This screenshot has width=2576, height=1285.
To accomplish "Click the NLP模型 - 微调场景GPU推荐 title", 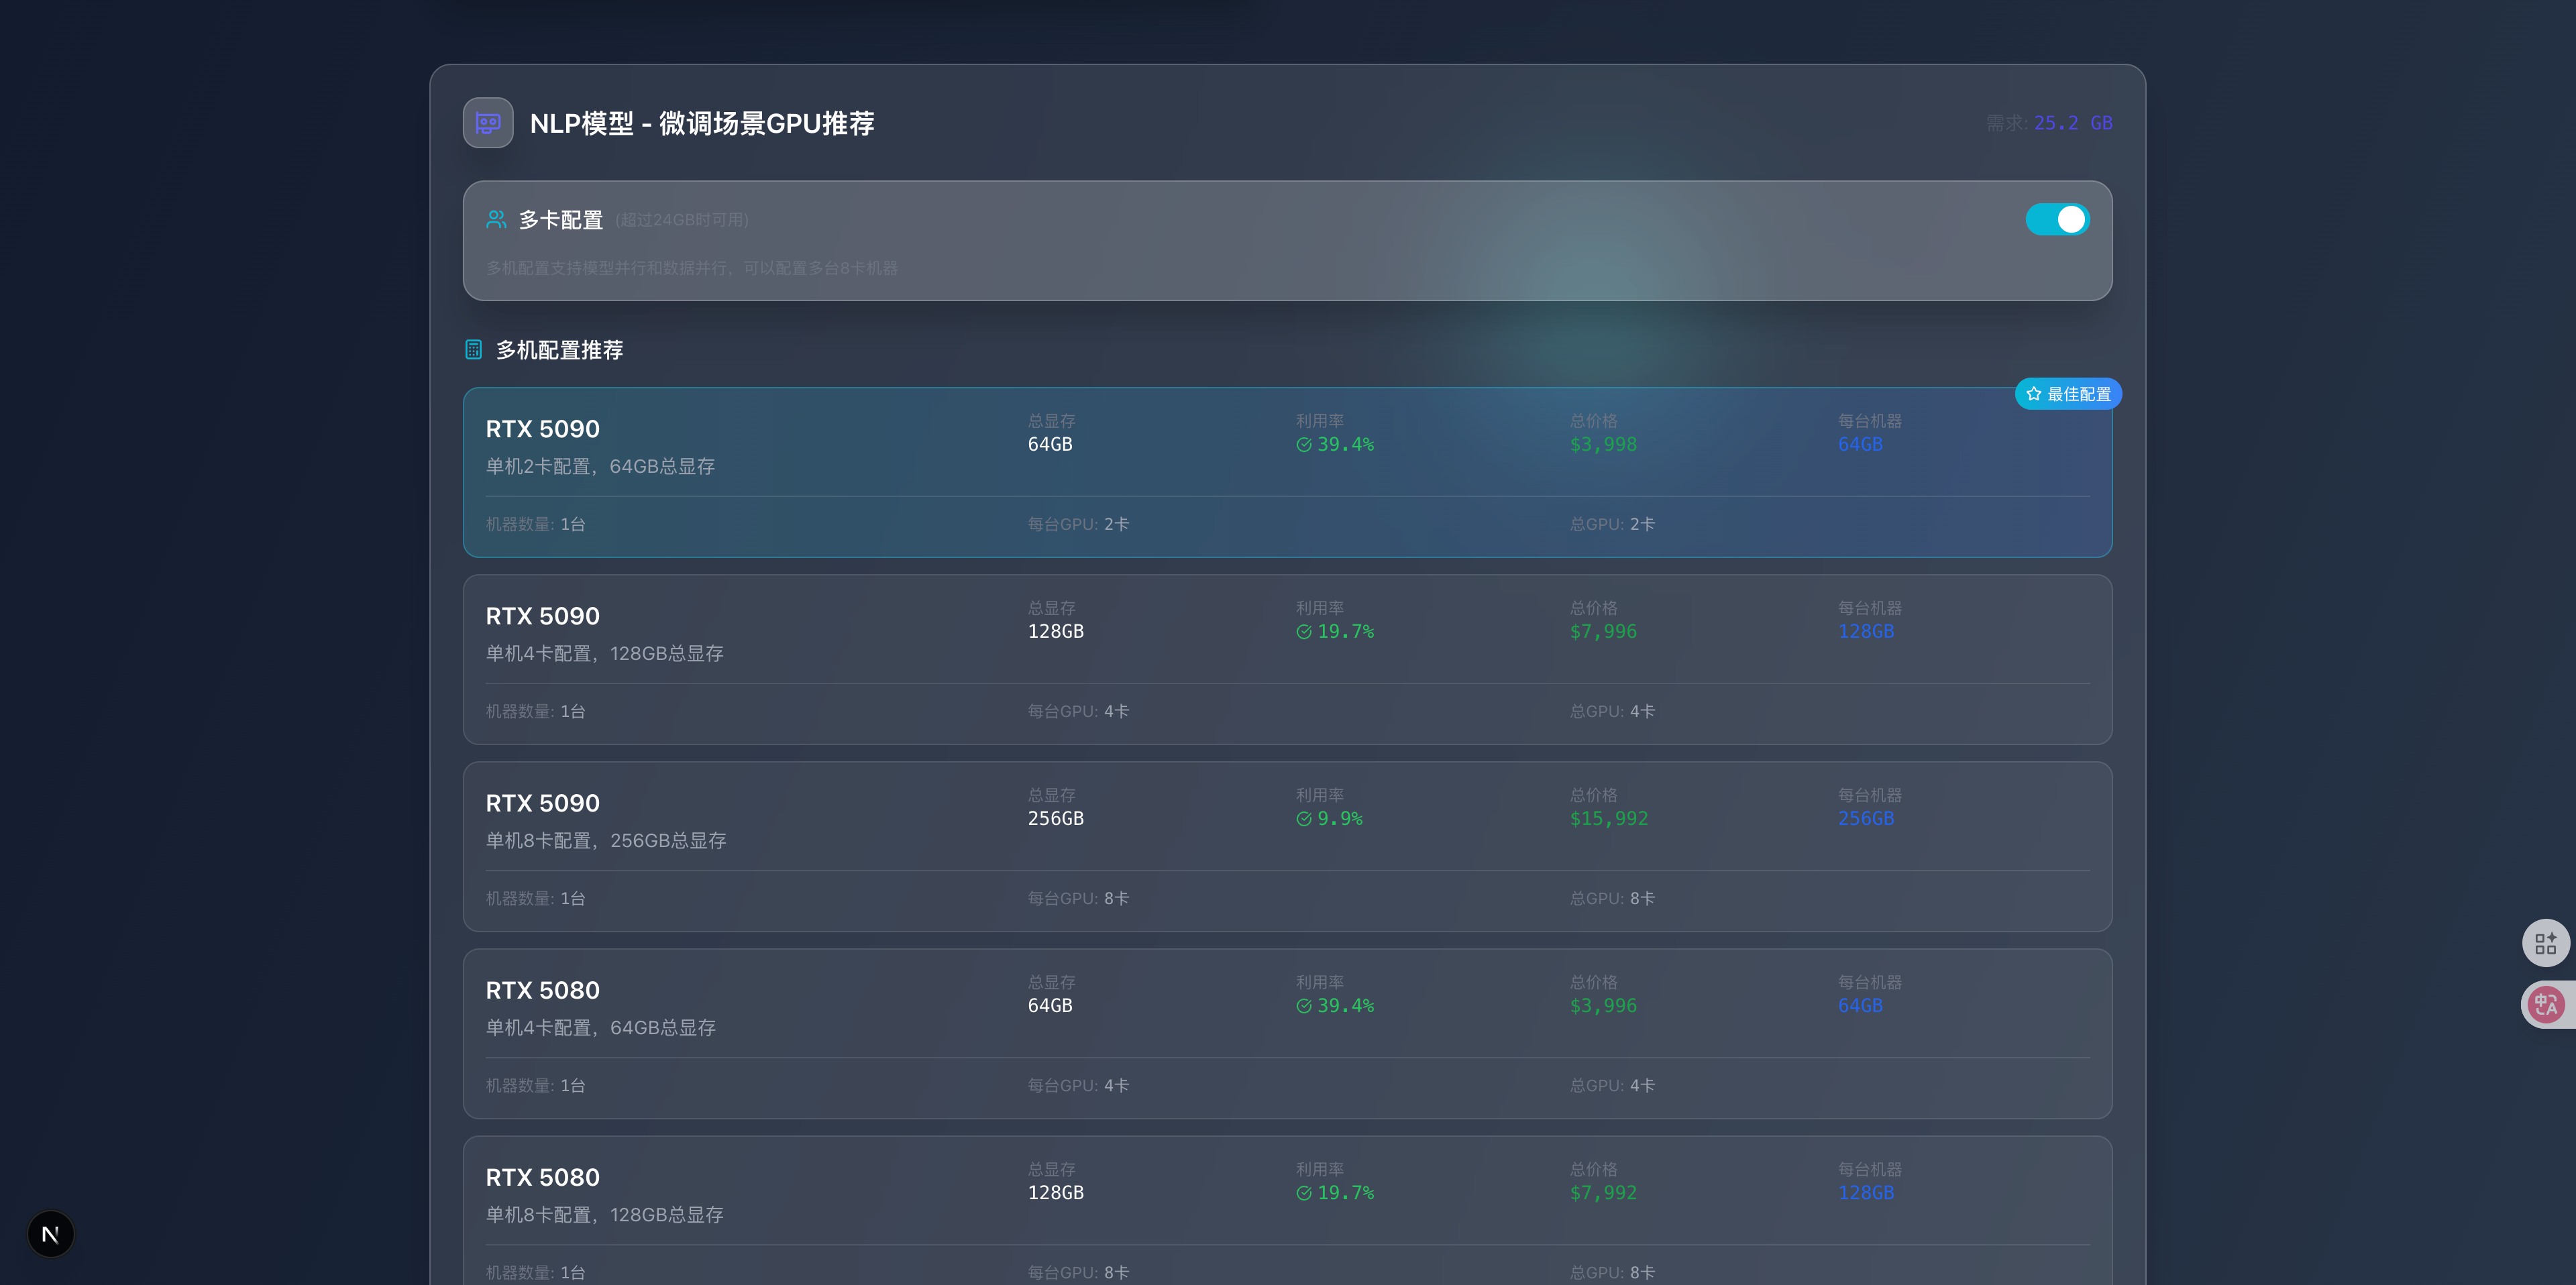I will pos(702,123).
